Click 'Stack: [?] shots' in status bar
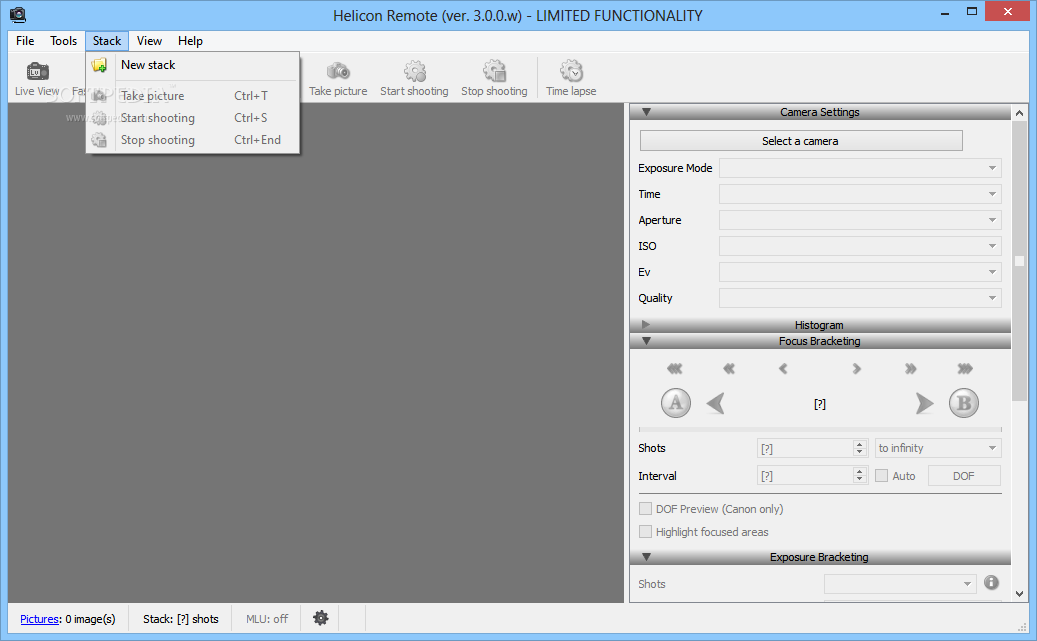 [181, 619]
